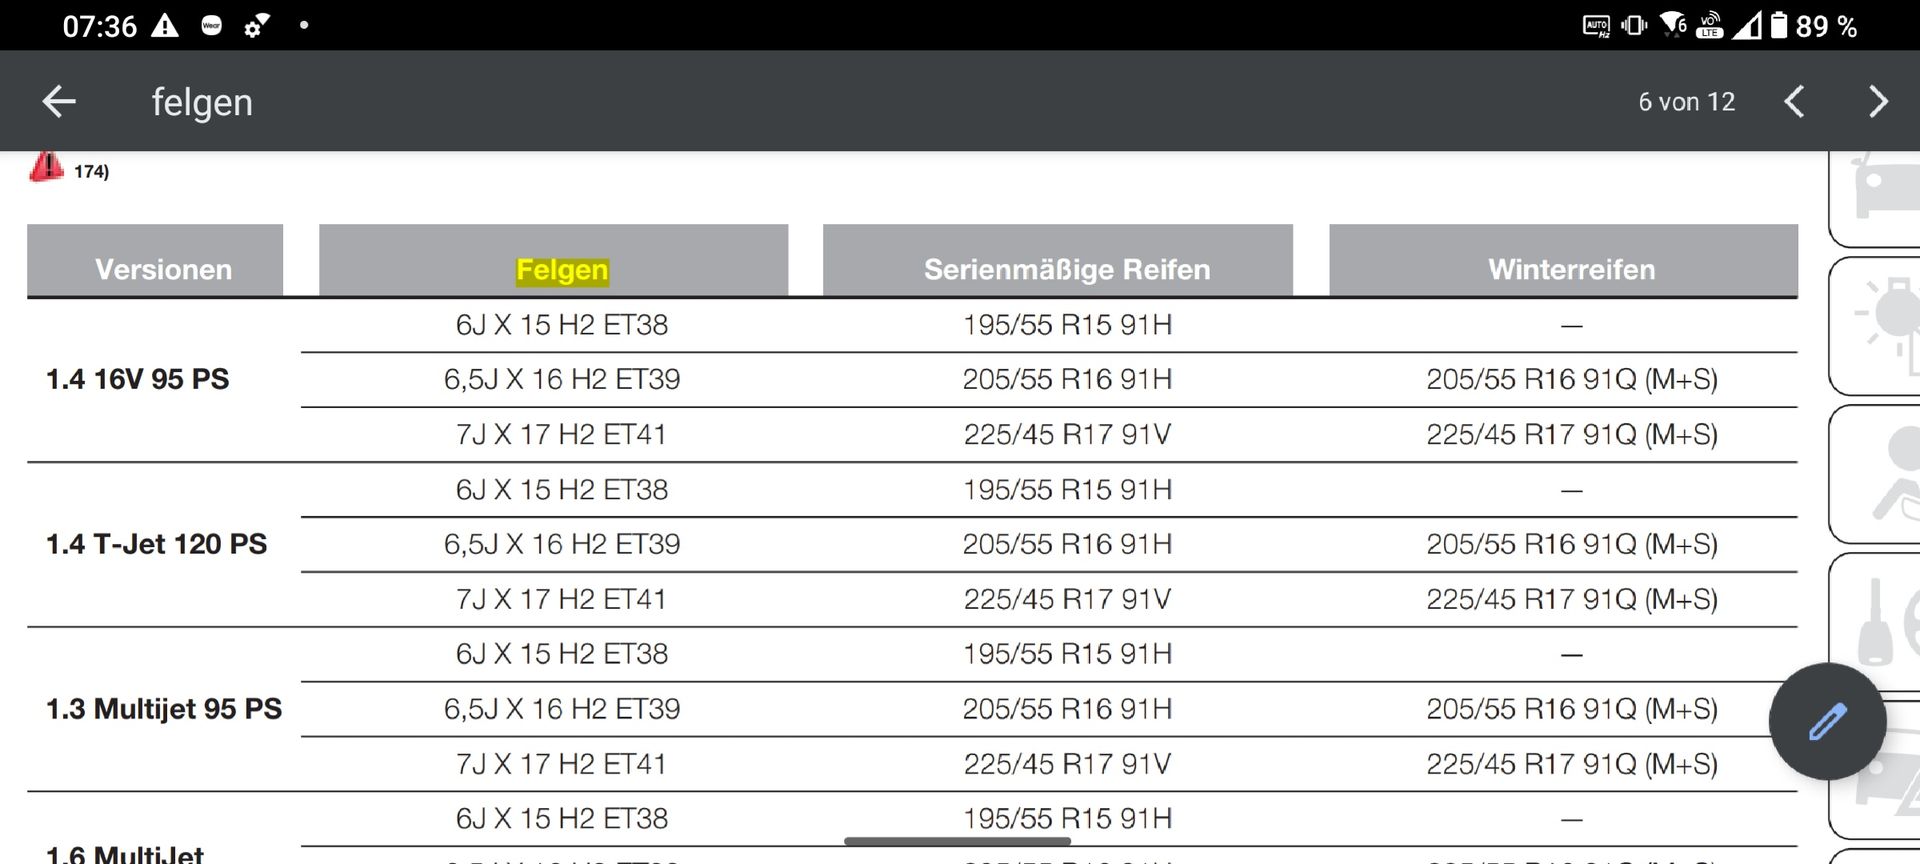
Task: Tap the 'Serienmäßige Reifen' column header
Action: tap(1067, 269)
